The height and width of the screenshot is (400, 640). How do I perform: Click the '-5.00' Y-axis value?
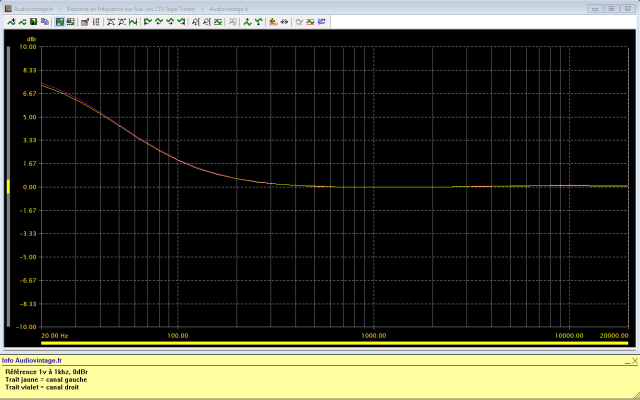pyautogui.click(x=28, y=257)
